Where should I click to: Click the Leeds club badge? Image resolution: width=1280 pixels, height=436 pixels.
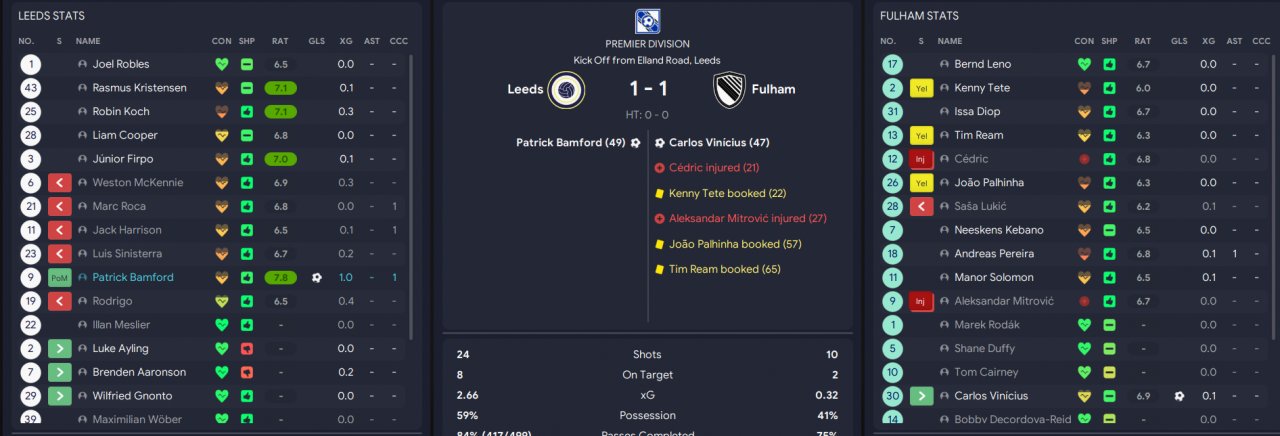click(567, 89)
